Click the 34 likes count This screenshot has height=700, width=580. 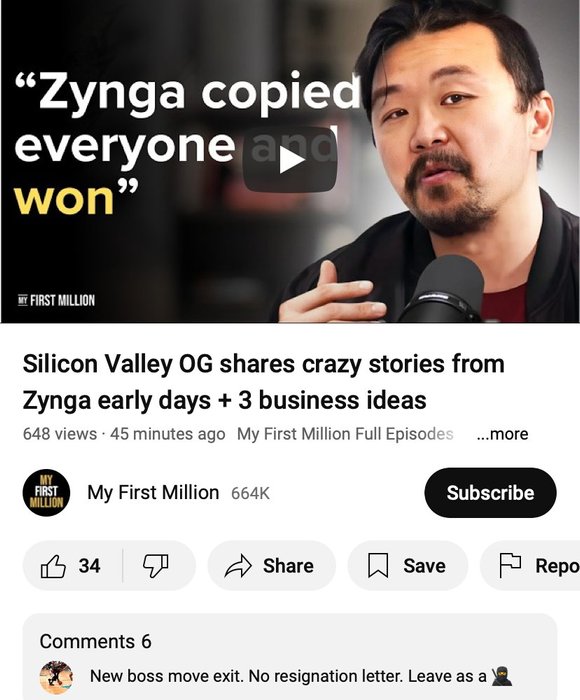(x=89, y=566)
